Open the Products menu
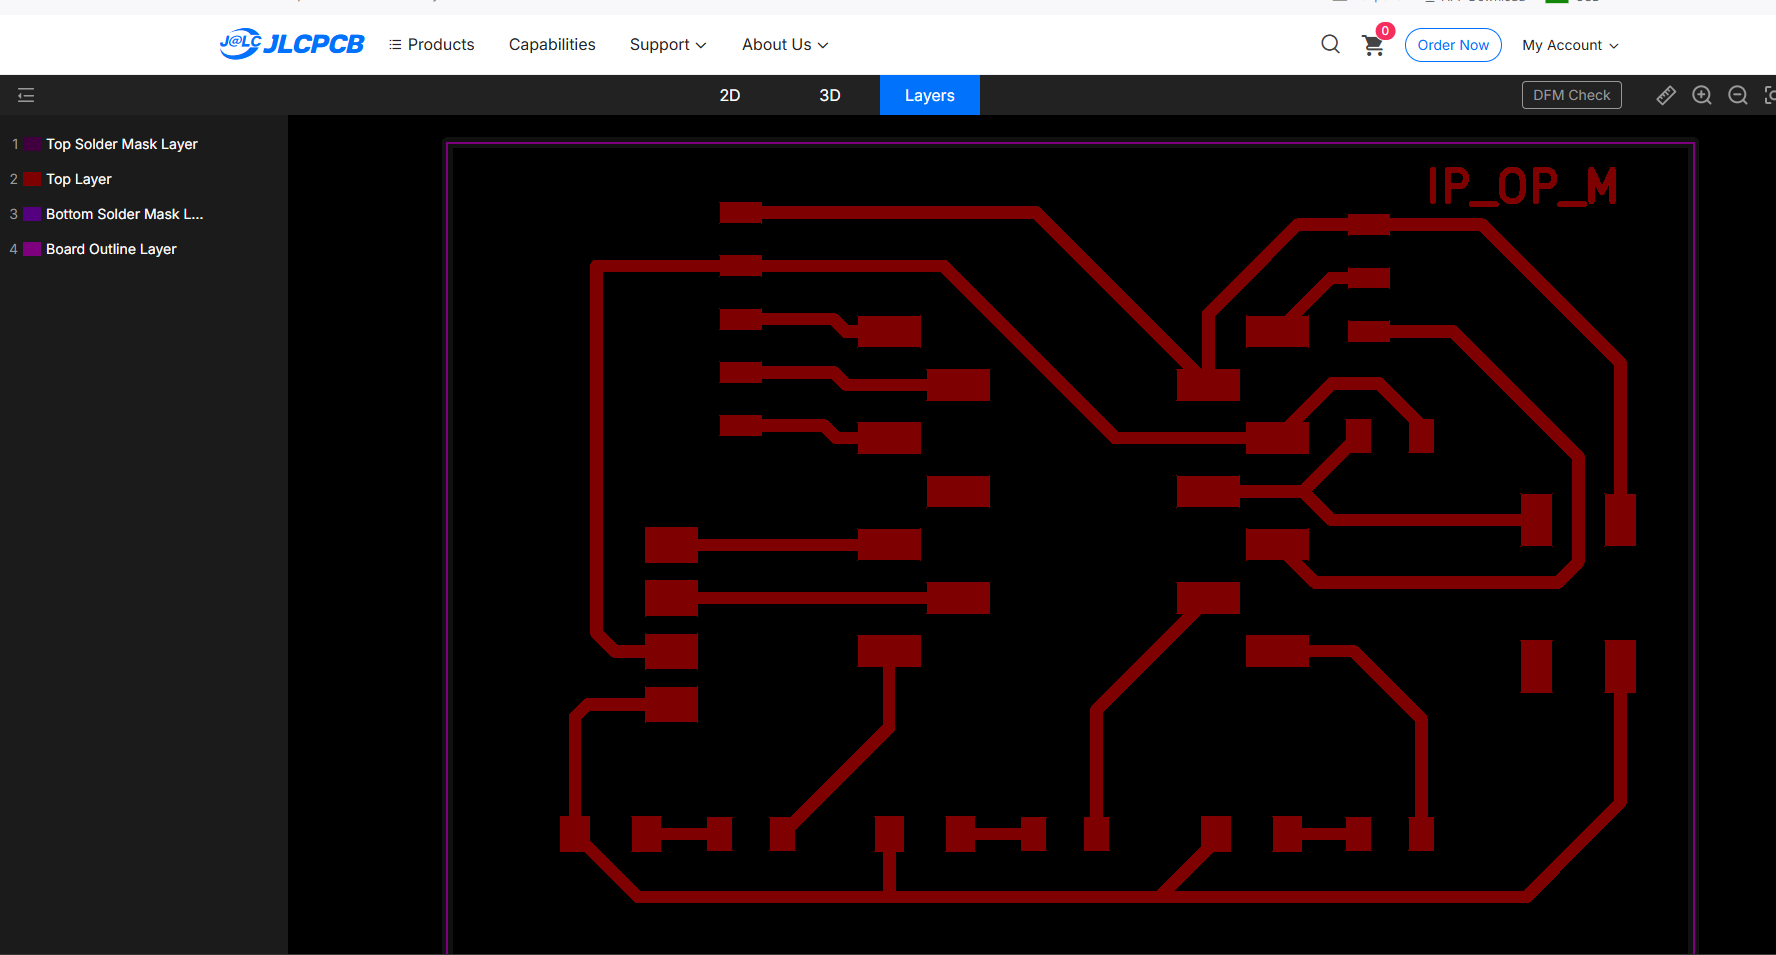This screenshot has width=1776, height=955. [432, 45]
